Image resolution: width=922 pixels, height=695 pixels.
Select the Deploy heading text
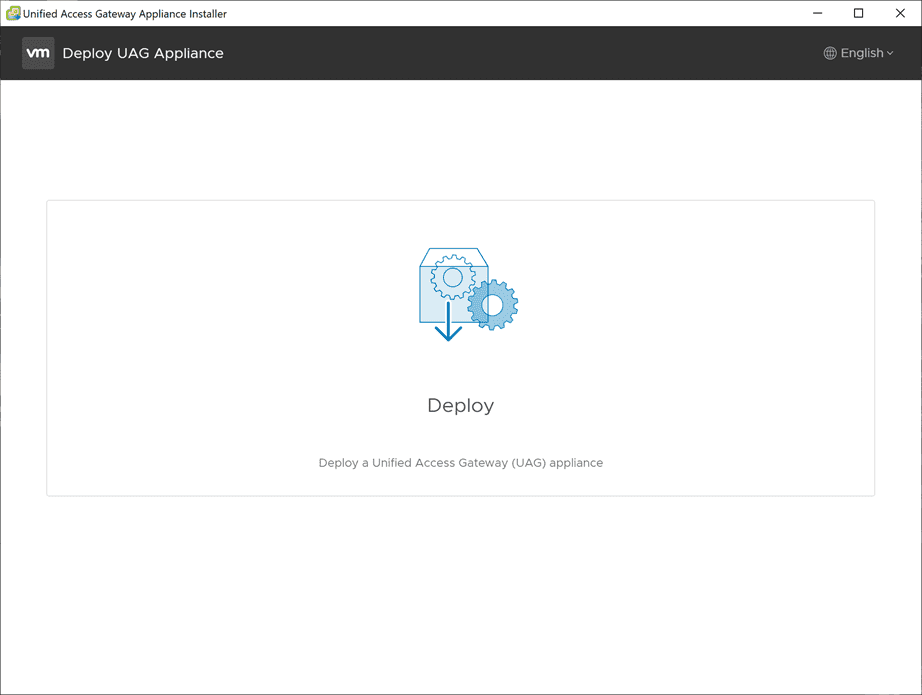point(460,406)
